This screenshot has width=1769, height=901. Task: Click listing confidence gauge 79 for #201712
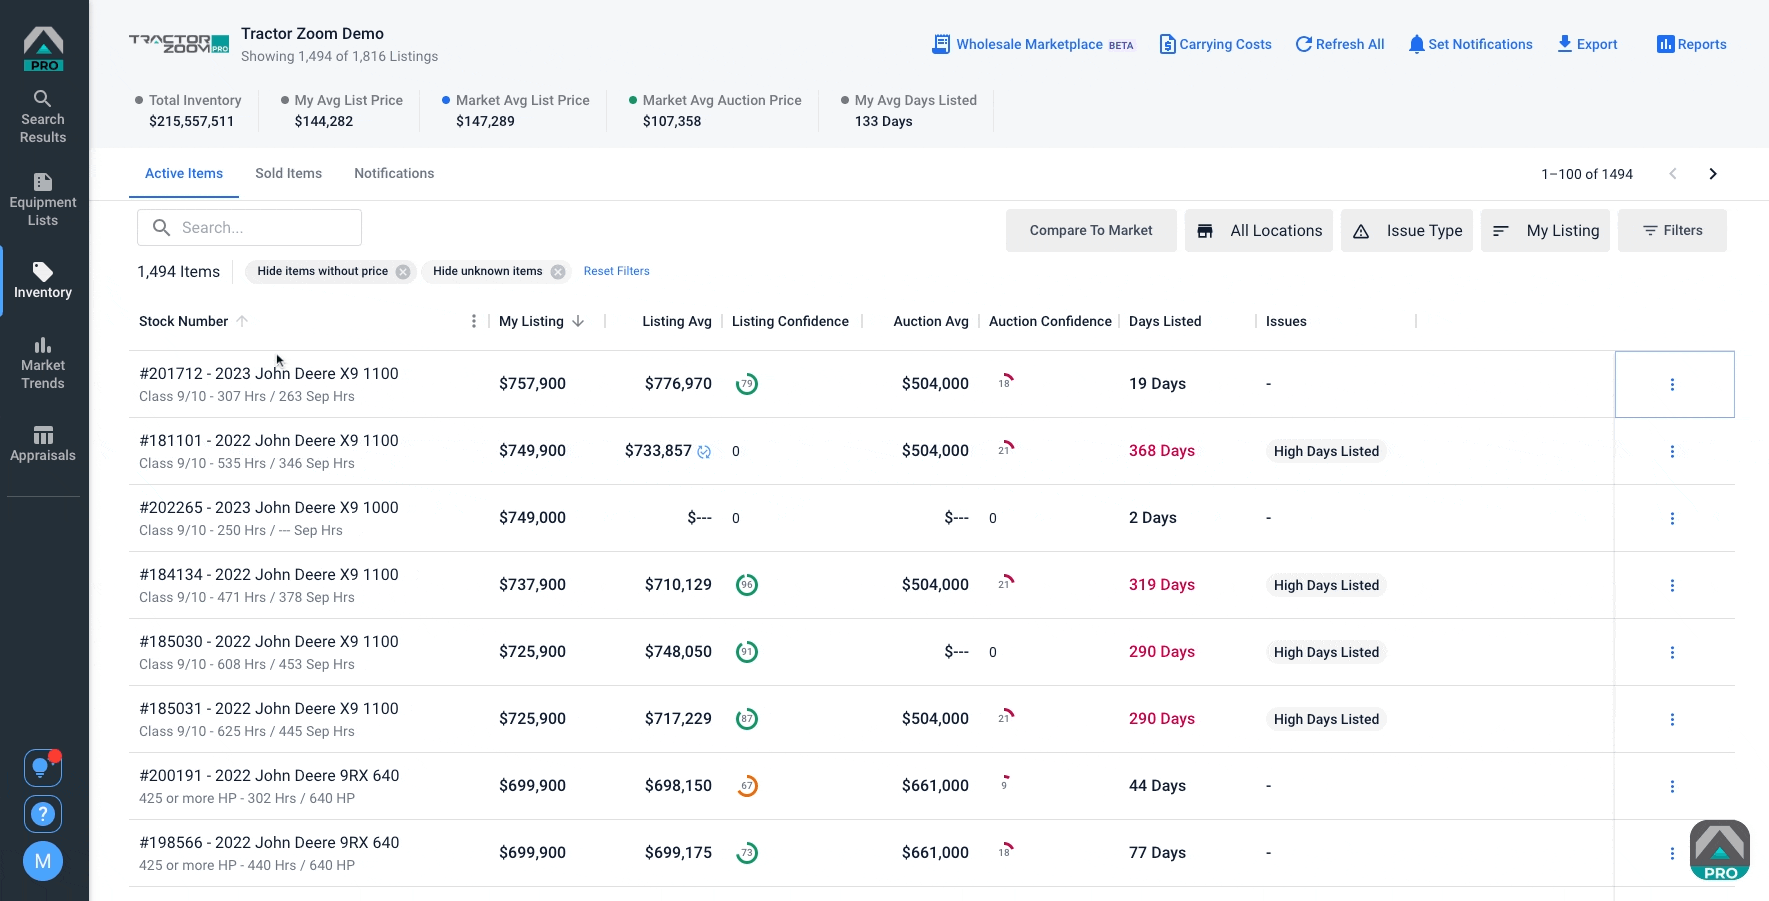coord(747,384)
